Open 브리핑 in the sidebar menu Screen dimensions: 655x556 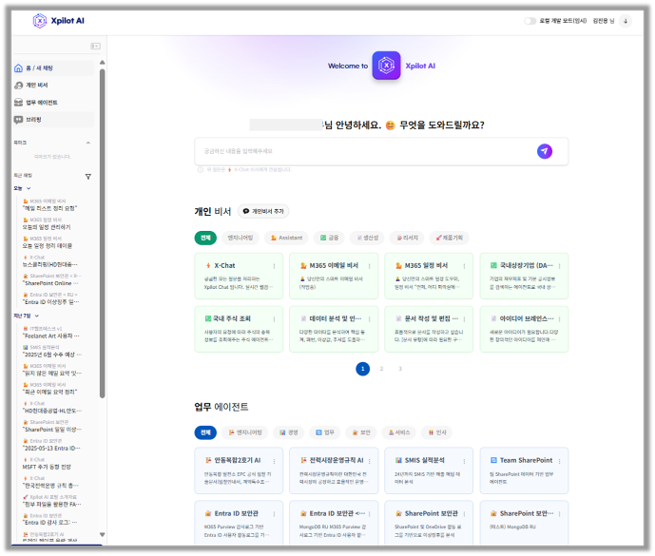click(54, 119)
